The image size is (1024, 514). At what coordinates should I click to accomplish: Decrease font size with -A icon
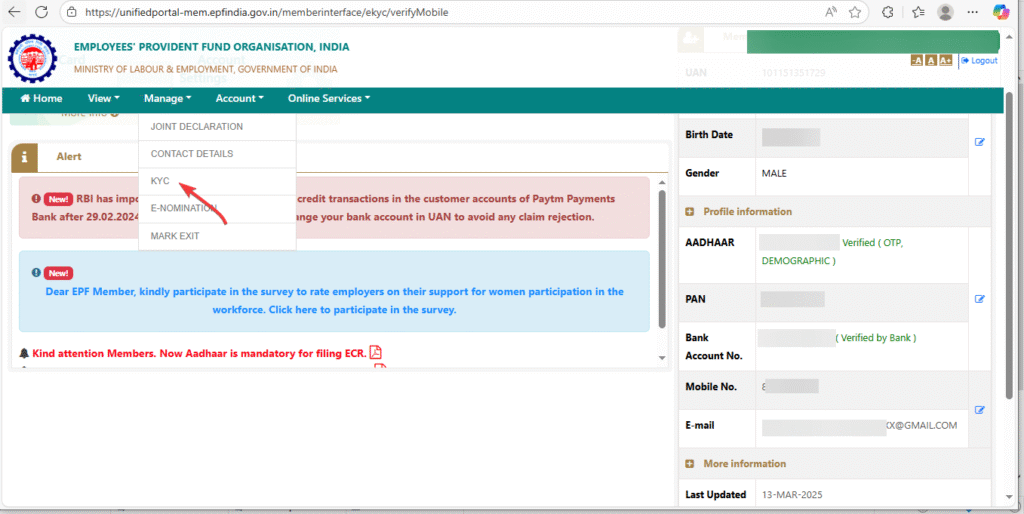tap(916, 61)
